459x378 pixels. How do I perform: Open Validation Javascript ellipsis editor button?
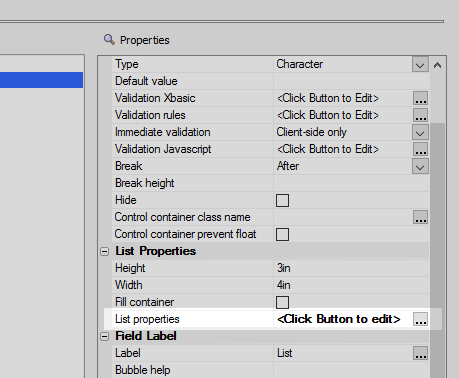[420, 149]
